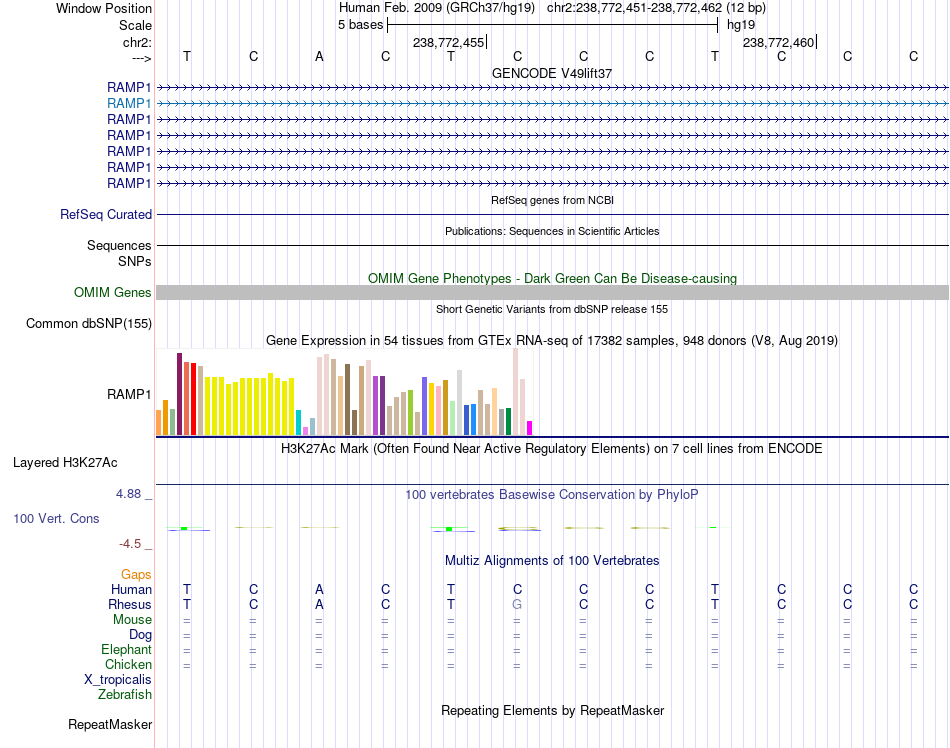Click 'Human Feb. 2009 (GRCh37/hg19)' assembly text
Image resolution: width=950 pixels, height=748 pixels.
[437, 8]
